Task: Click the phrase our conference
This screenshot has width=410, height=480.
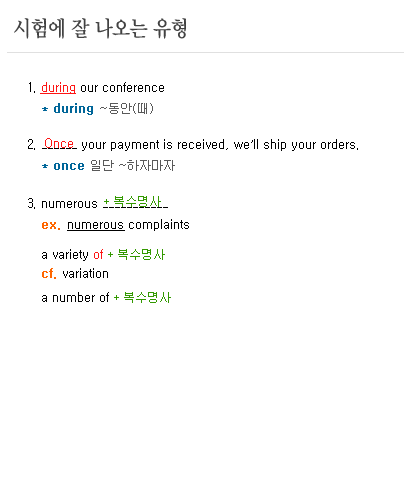Action: click(122, 88)
